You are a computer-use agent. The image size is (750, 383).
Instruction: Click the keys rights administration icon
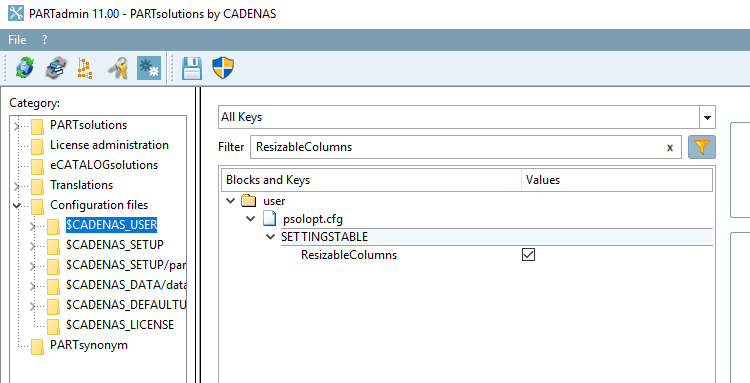click(118, 68)
